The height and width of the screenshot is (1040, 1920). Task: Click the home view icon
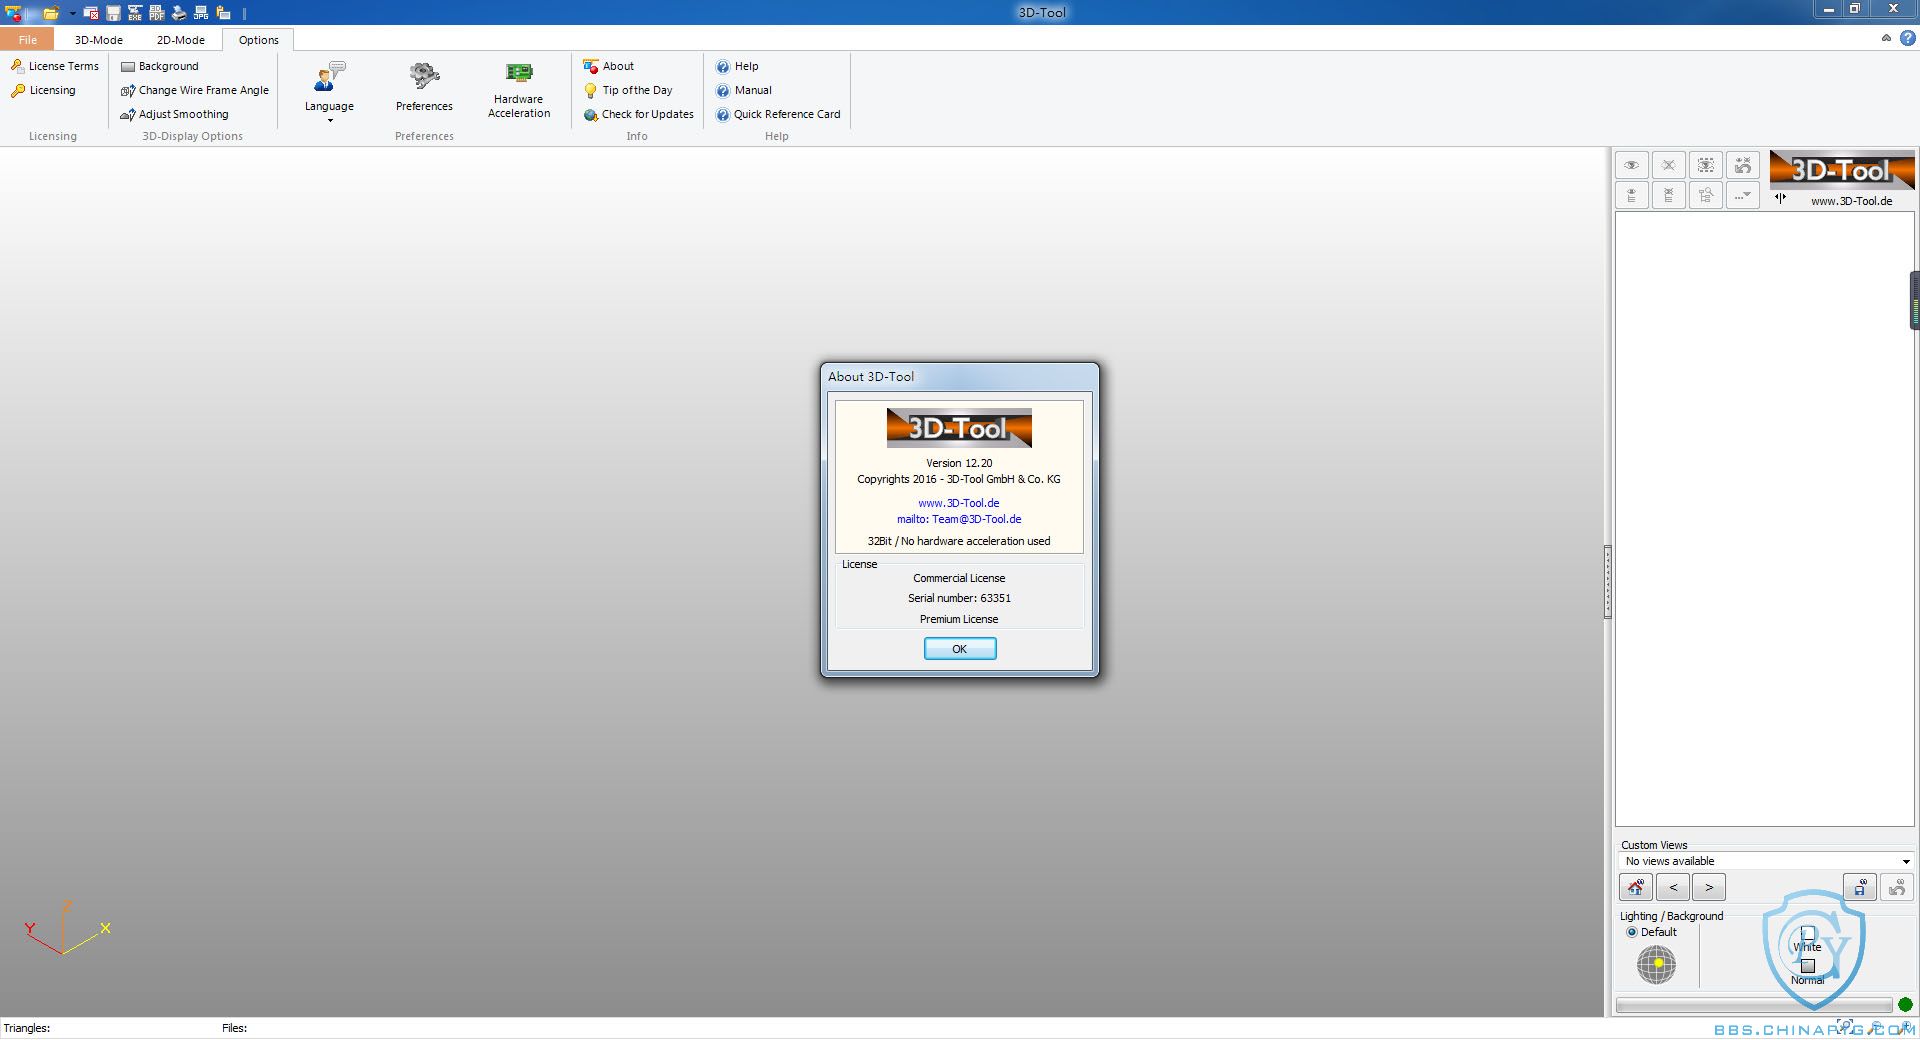[x=1636, y=887]
